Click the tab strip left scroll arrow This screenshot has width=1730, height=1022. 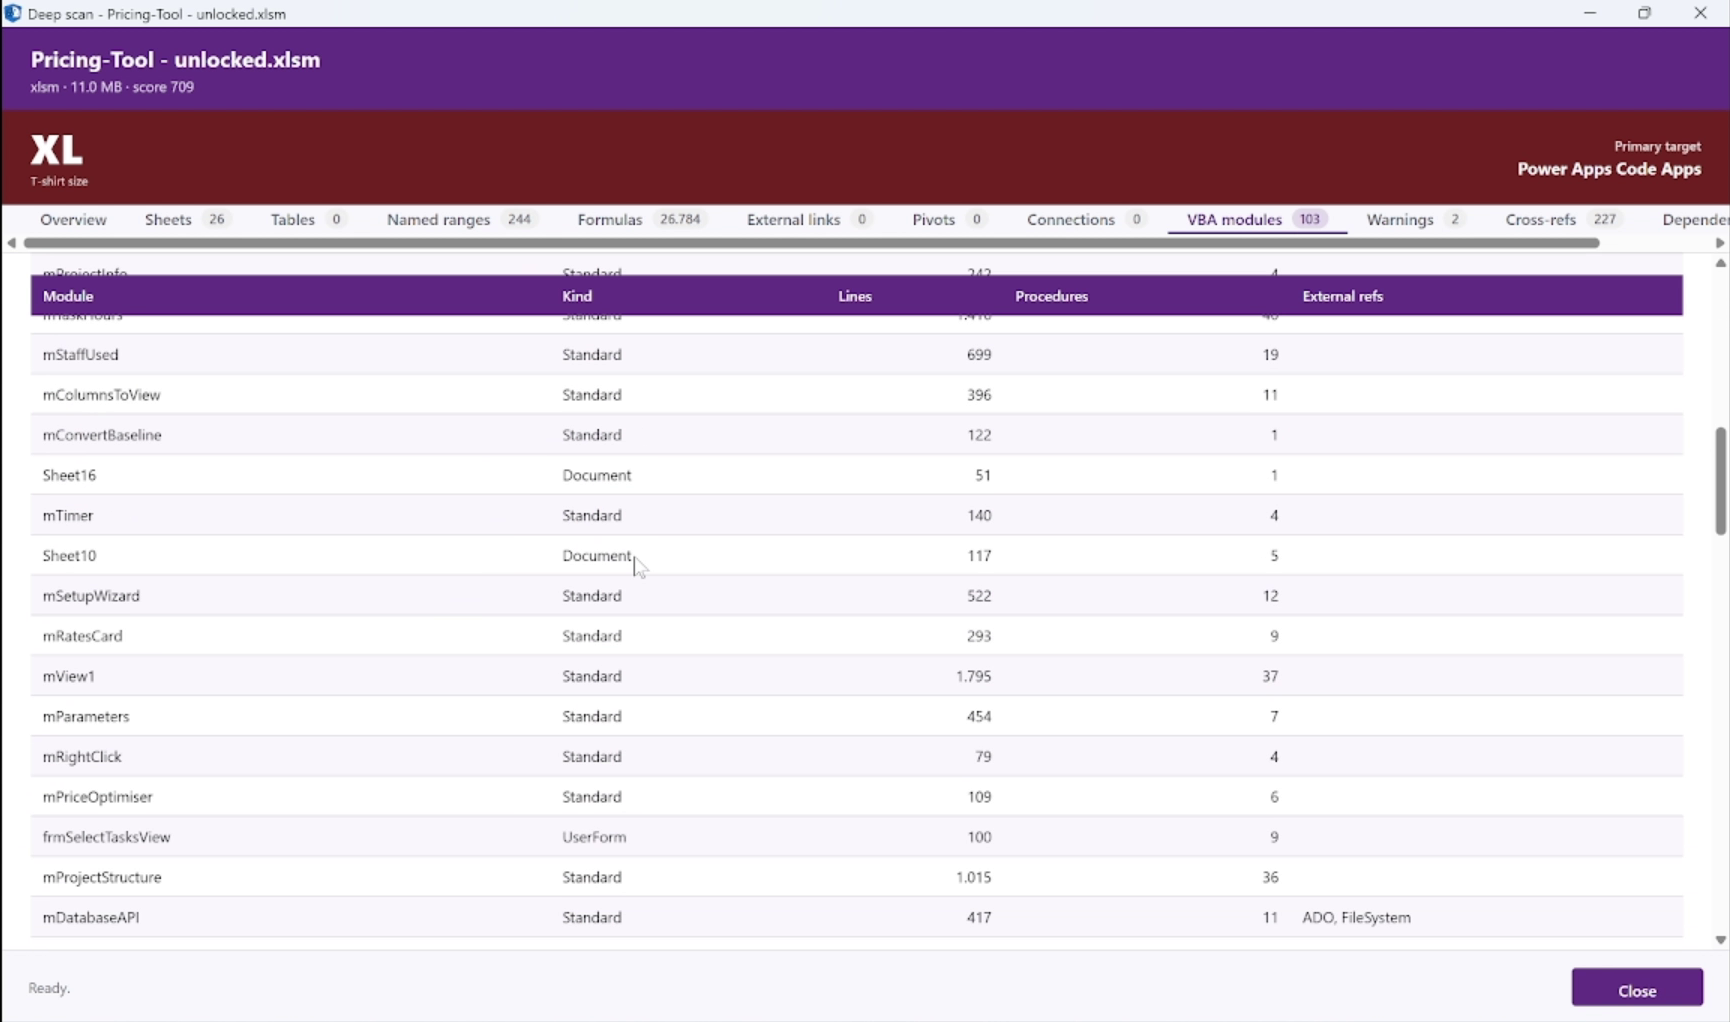pos(11,243)
